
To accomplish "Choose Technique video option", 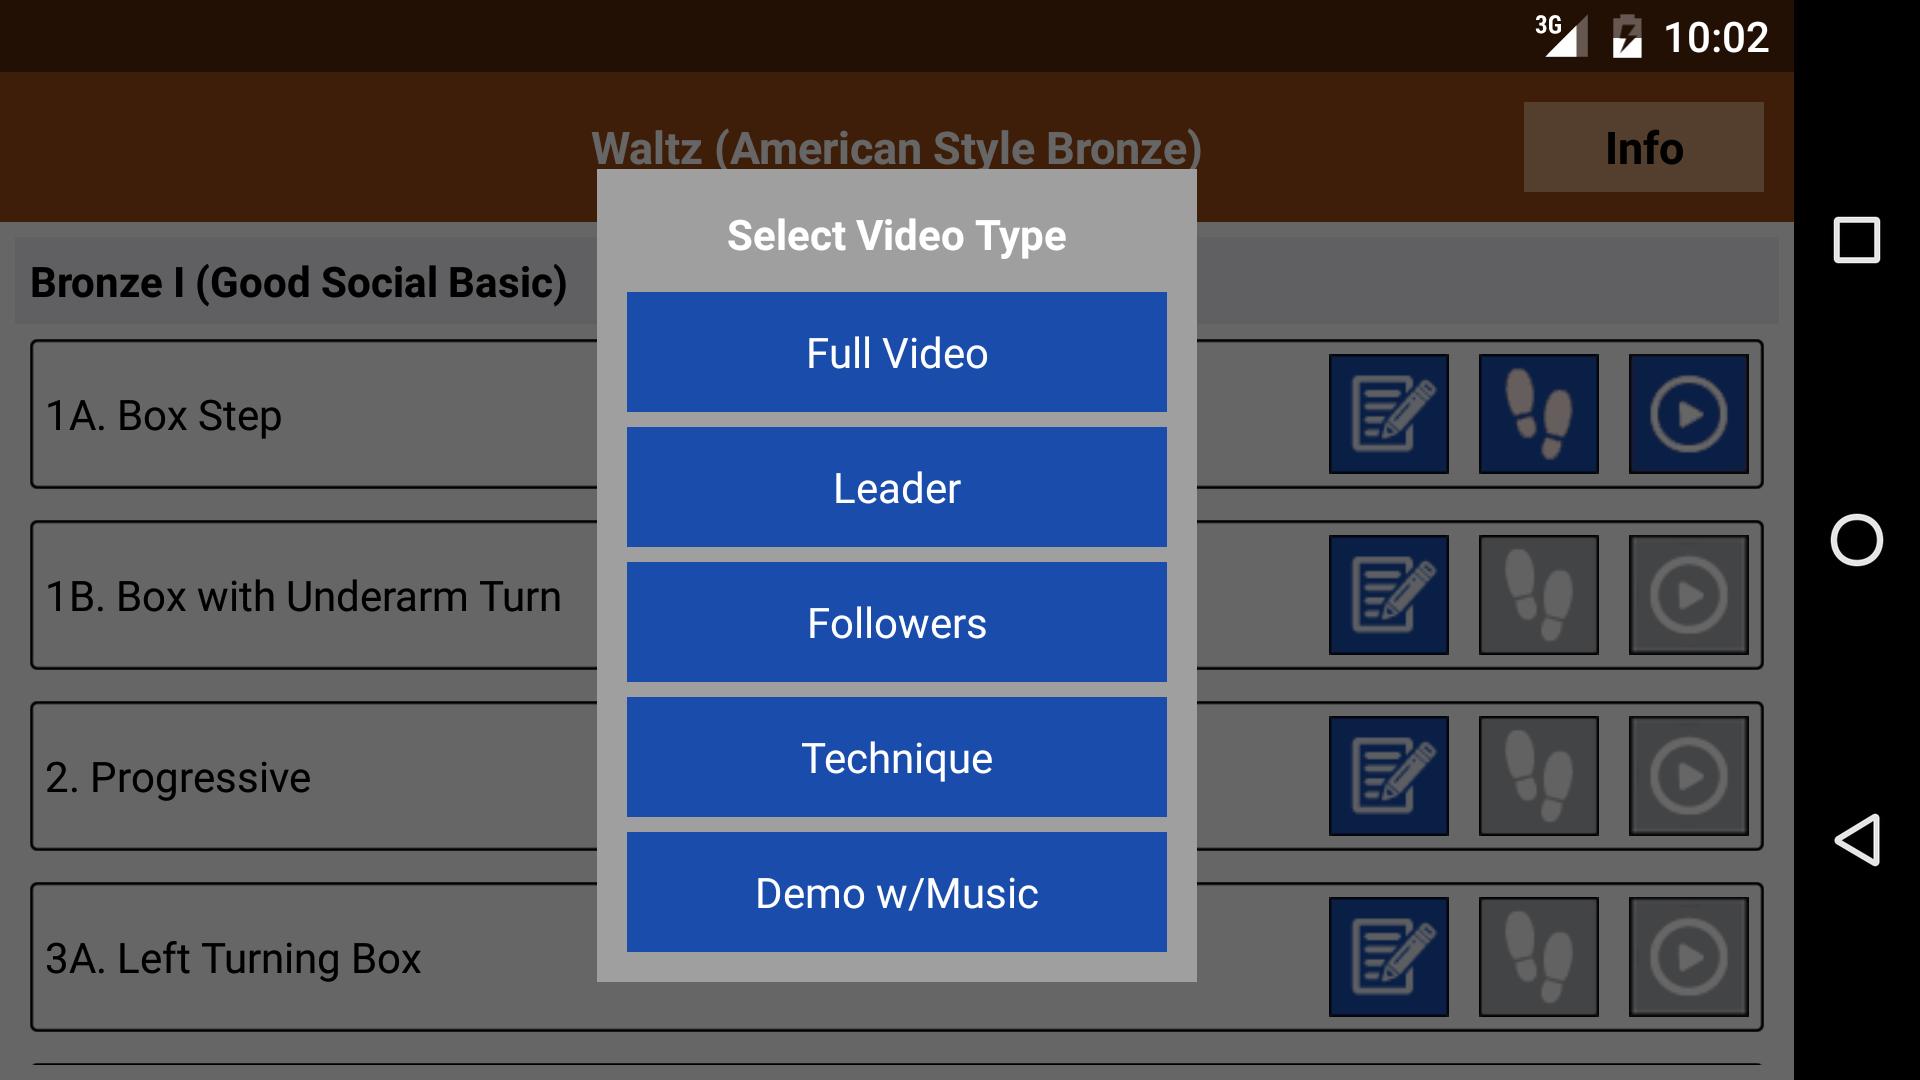I will [896, 757].
